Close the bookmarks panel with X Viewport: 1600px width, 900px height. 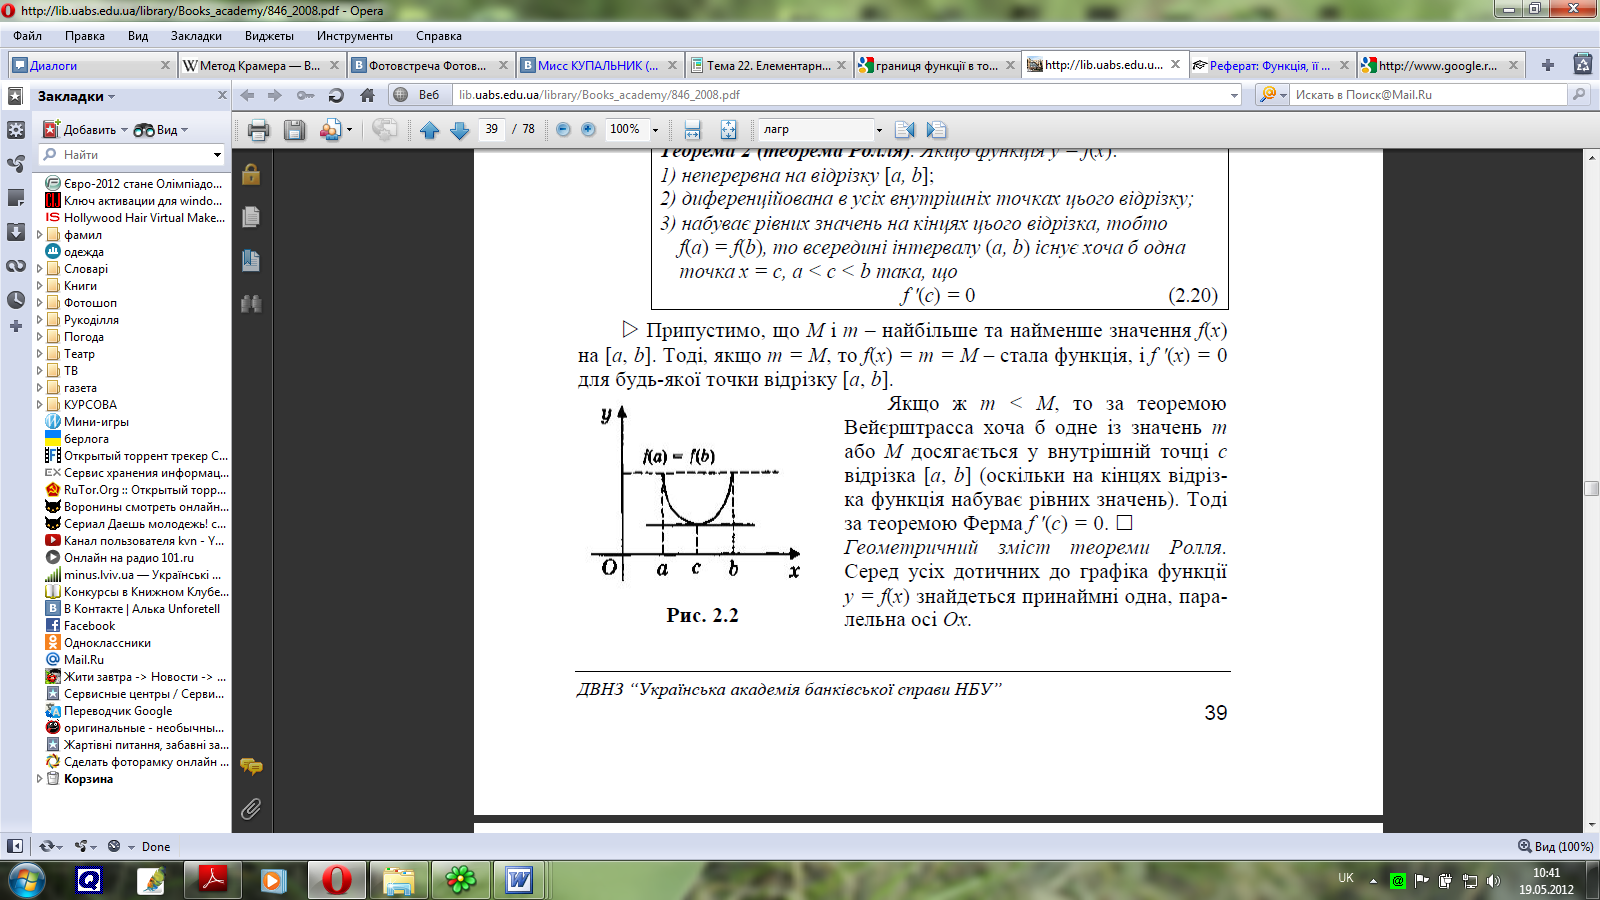(x=222, y=95)
